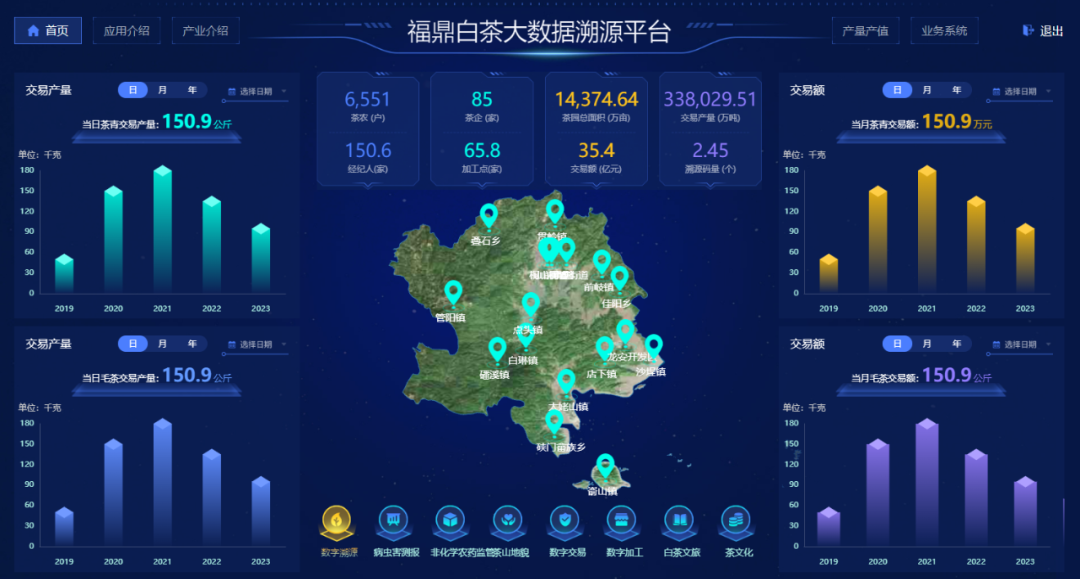Open the 产业介绍 menu item
The width and height of the screenshot is (1080, 579).
[205, 31]
